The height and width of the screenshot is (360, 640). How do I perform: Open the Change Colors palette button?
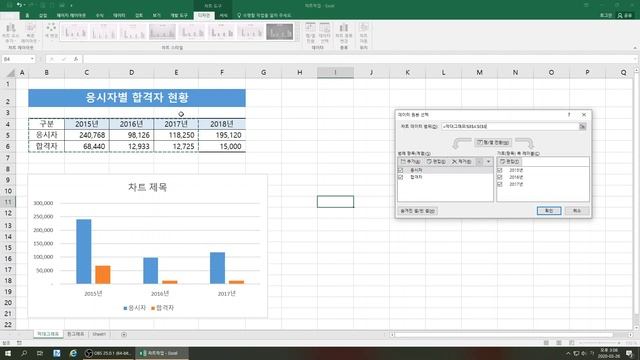(x=51, y=31)
